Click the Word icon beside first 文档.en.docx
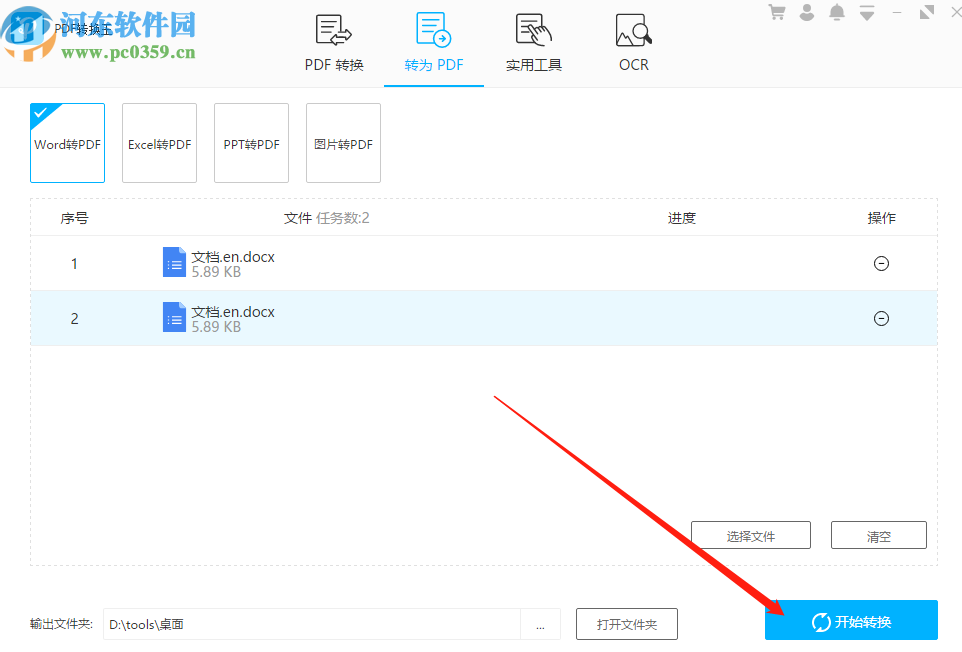Image resolution: width=962 pixels, height=652 pixels. (x=175, y=262)
